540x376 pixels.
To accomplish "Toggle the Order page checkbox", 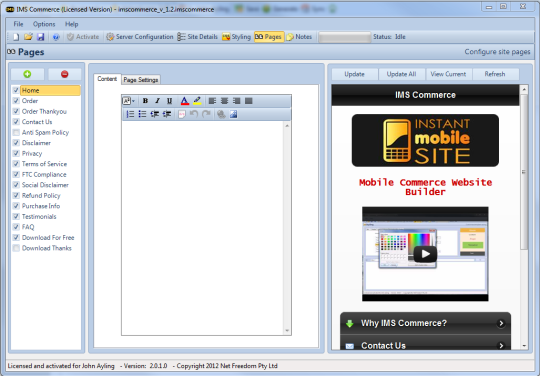I will [x=16, y=101].
